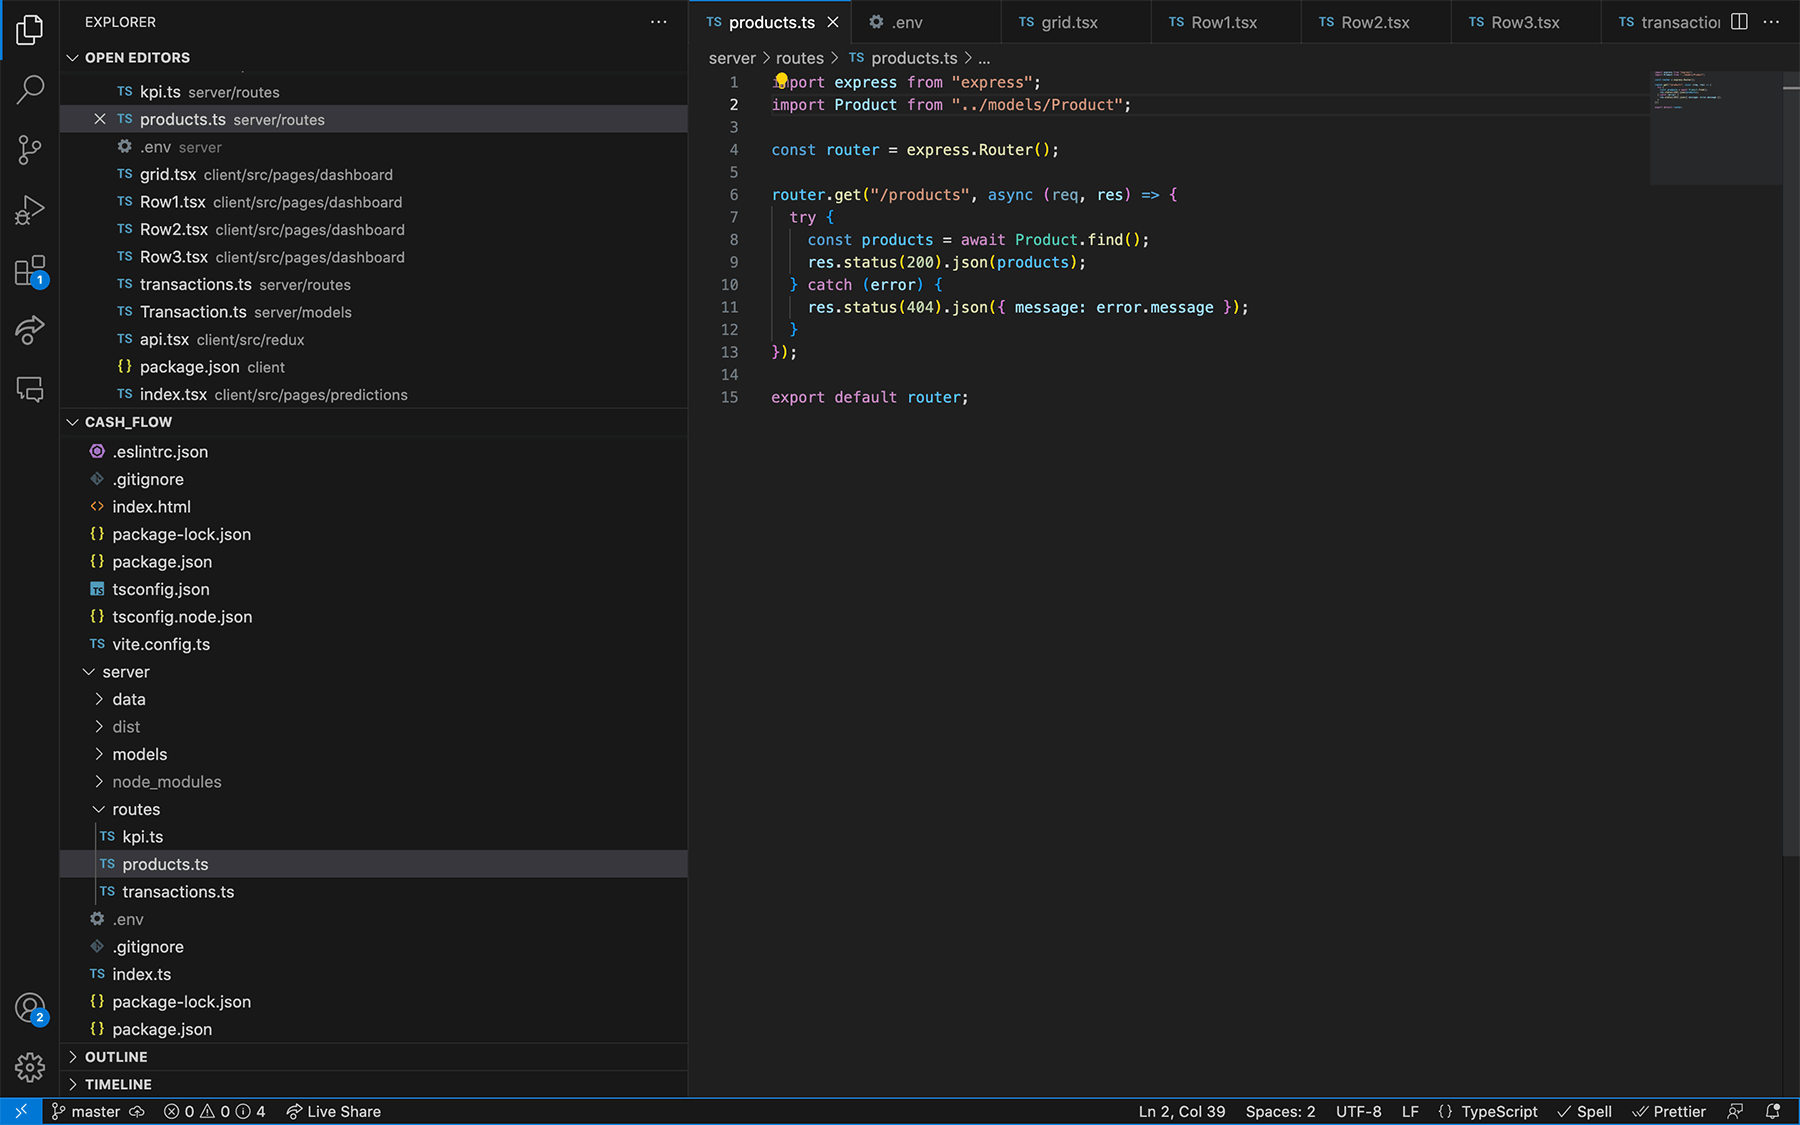
Task: Open Explorer Views and More Actions ellipsis
Action: point(658,22)
